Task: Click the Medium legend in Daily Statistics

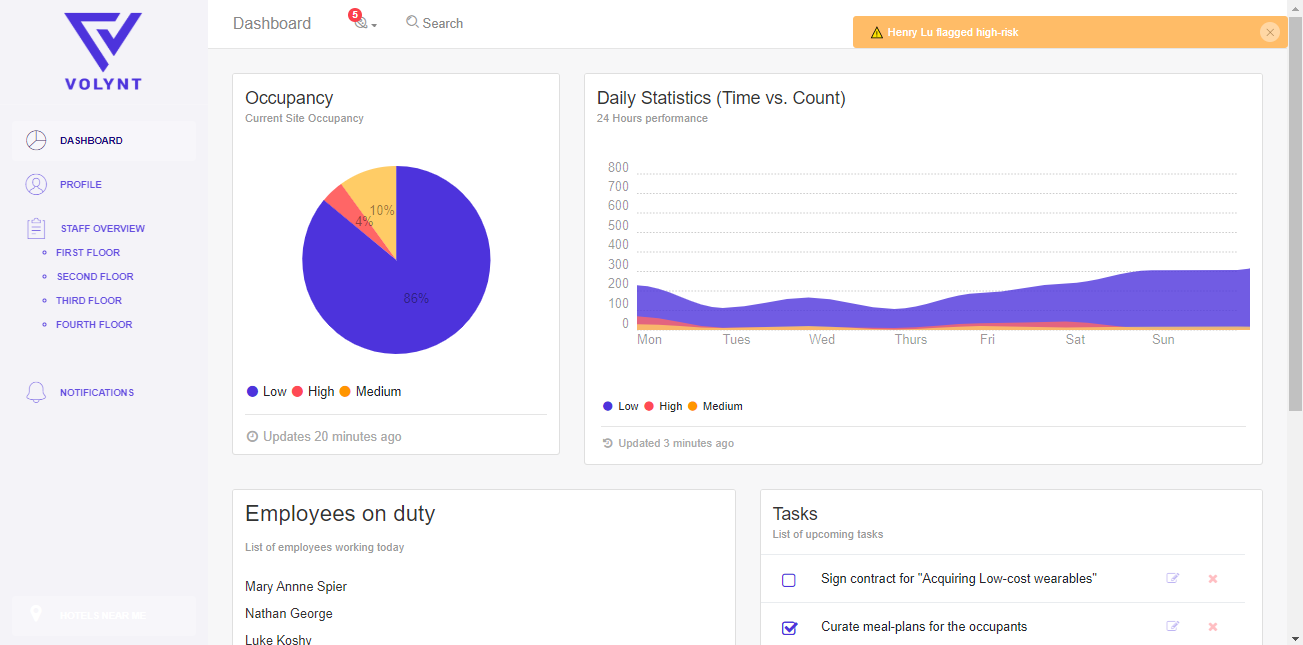Action: [715, 407]
